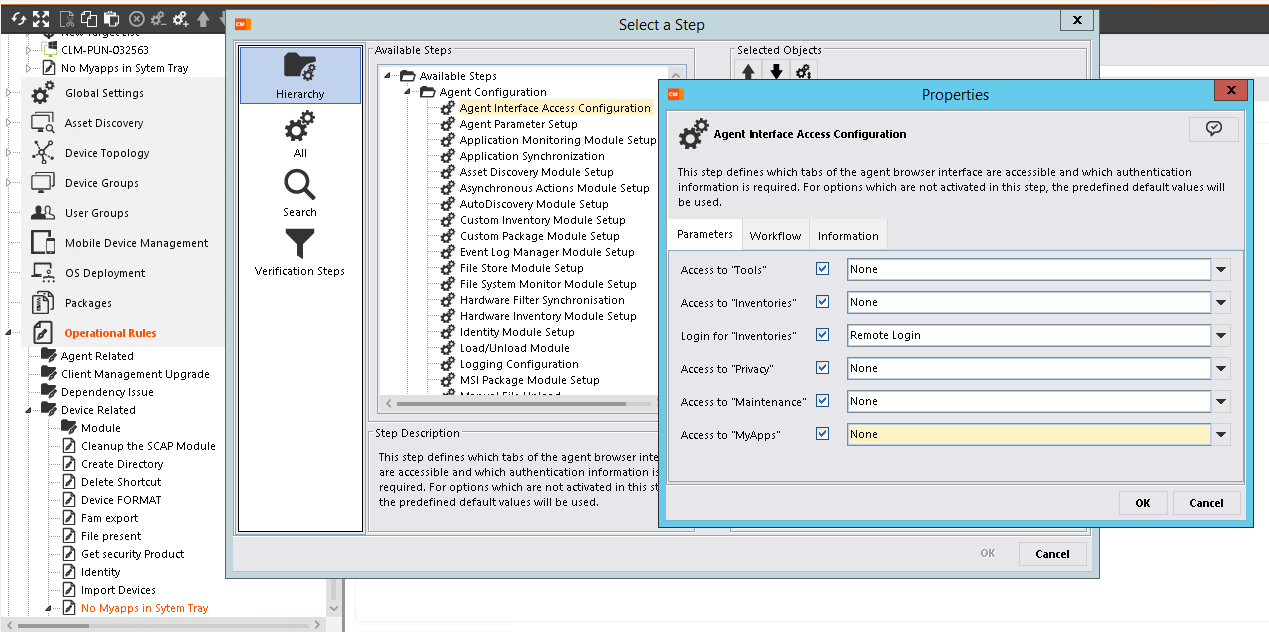1269x632 pixels.
Task: Switch to the Parameters tab
Action: 705,235
